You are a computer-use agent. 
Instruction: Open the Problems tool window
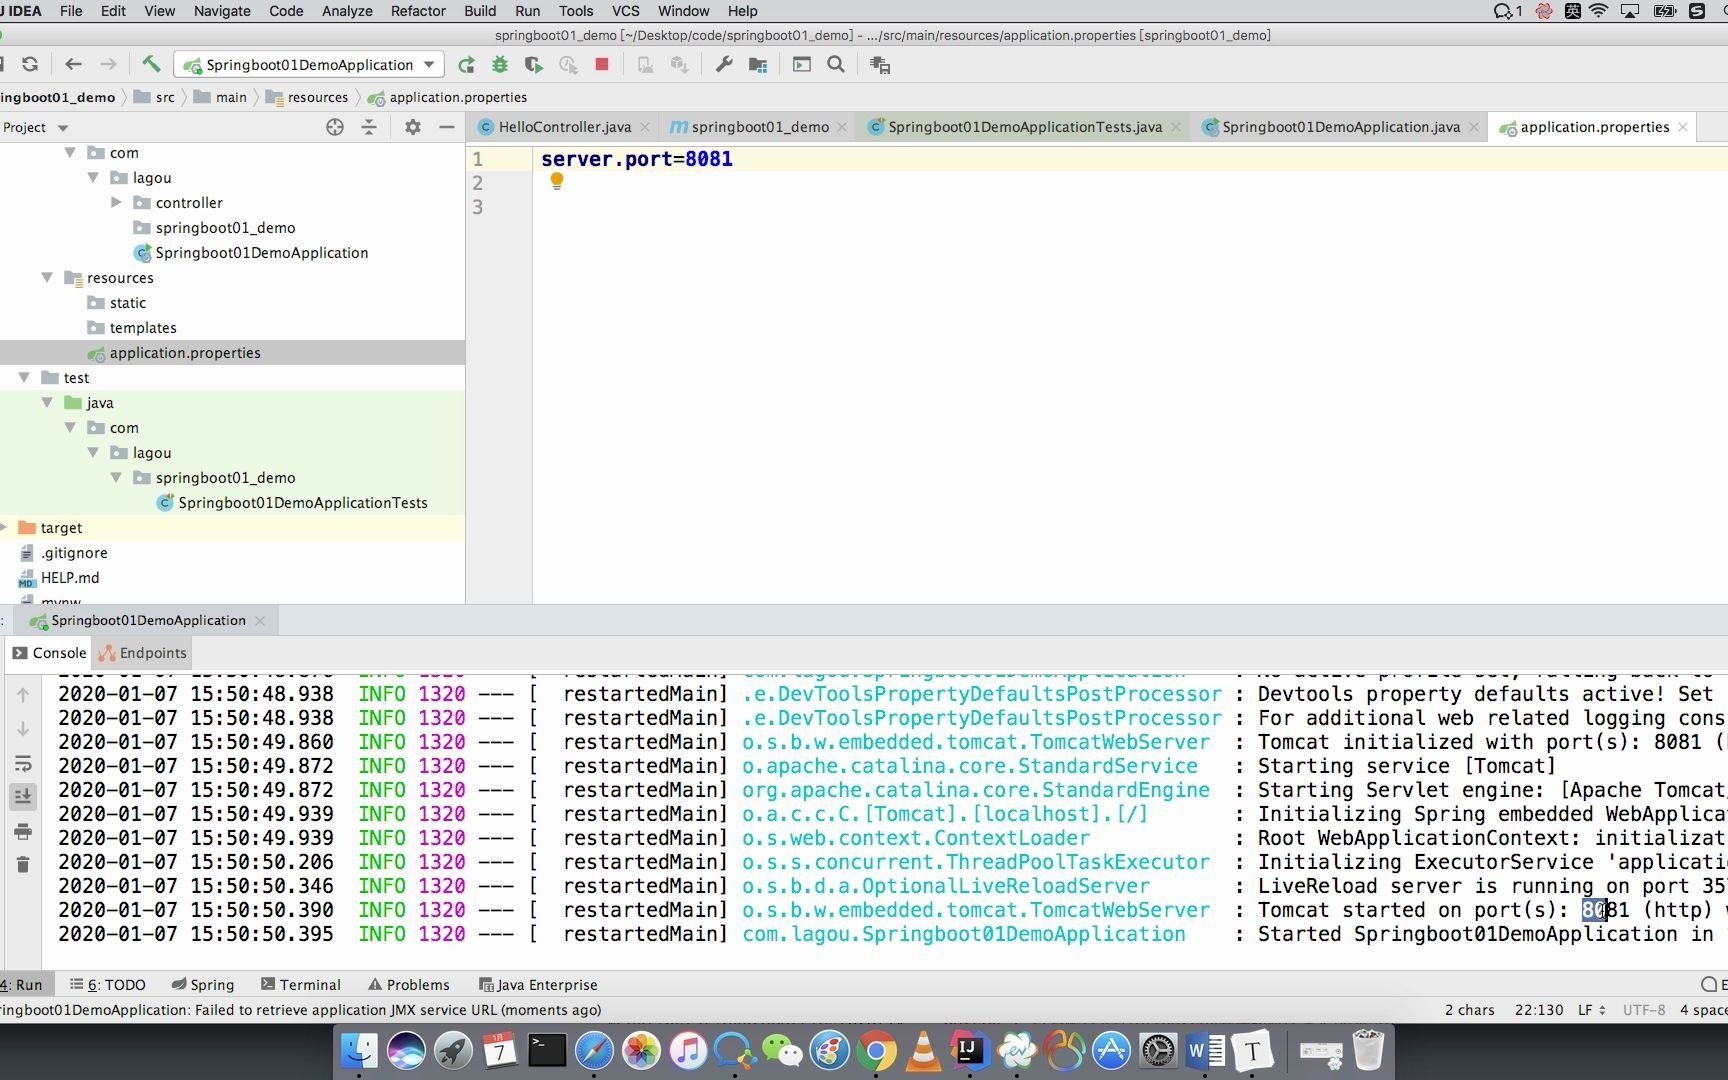tap(408, 985)
